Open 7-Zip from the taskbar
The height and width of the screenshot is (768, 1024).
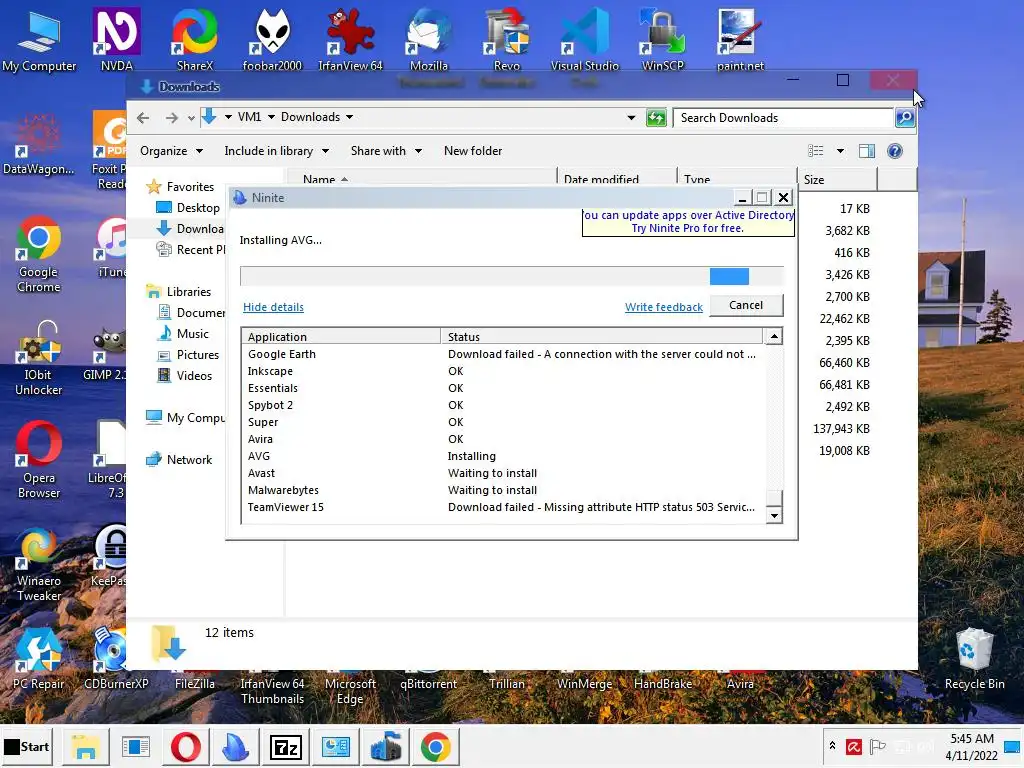click(x=286, y=746)
